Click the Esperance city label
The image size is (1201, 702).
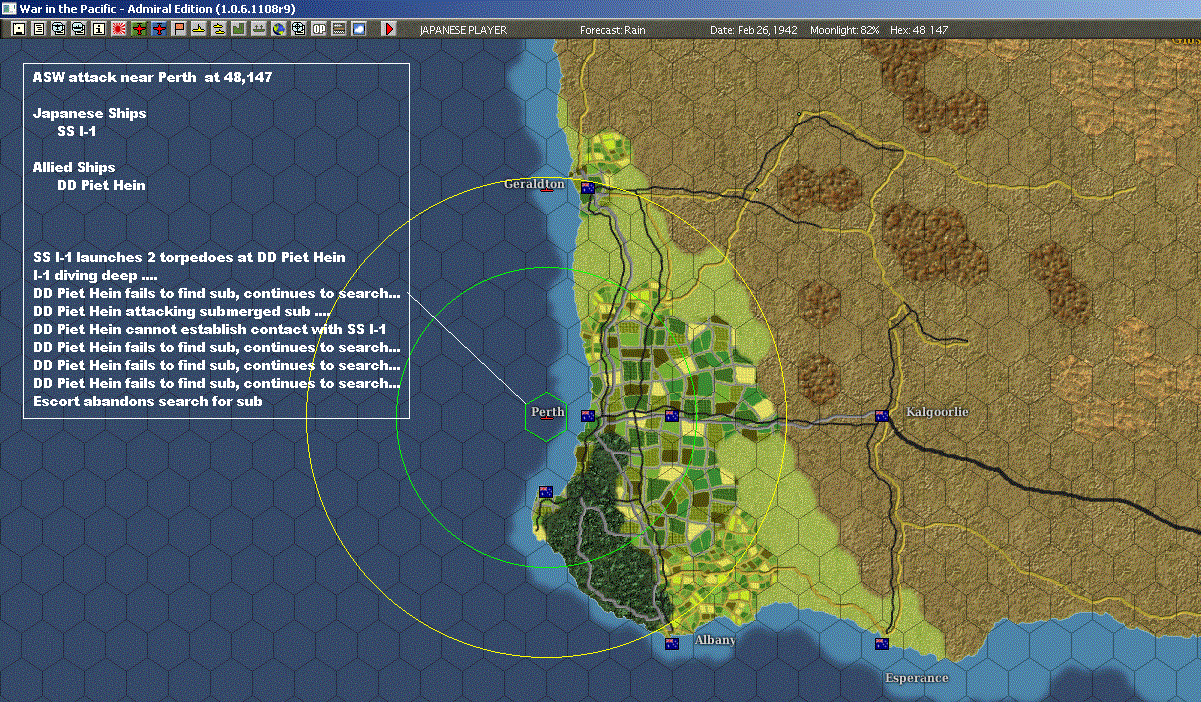(916, 678)
